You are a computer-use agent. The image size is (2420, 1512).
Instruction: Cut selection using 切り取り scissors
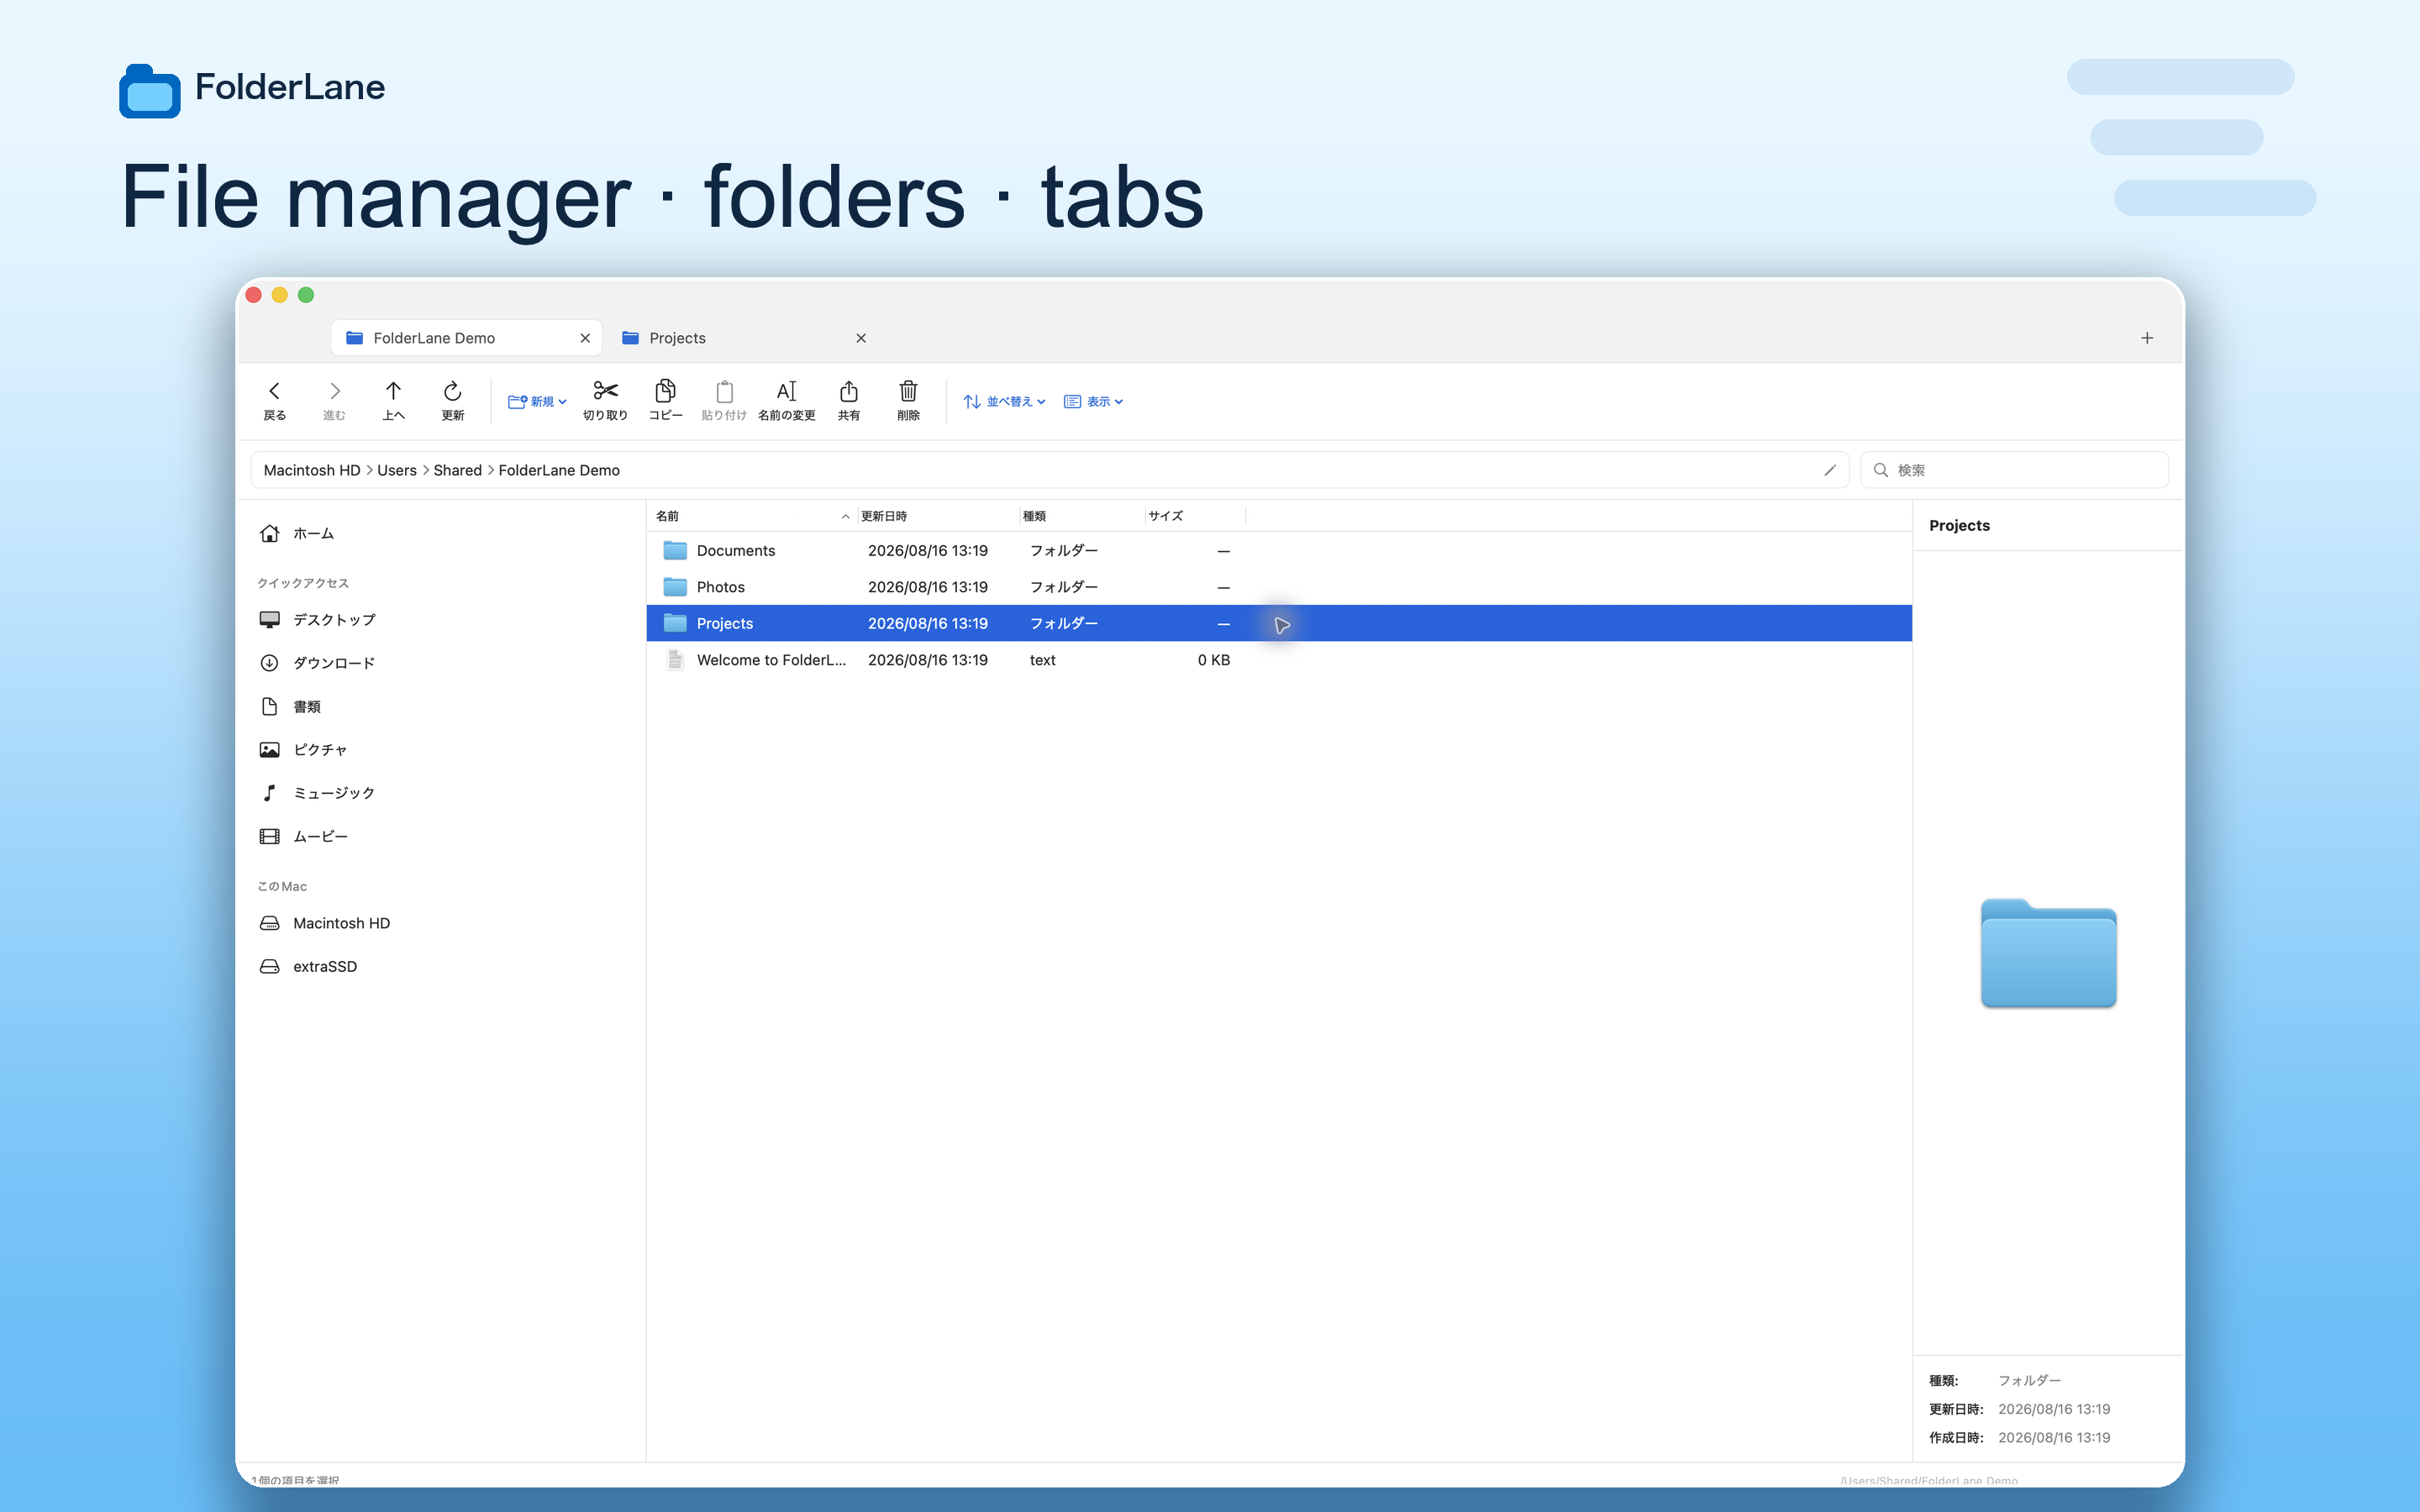pyautogui.click(x=605, y=400)
